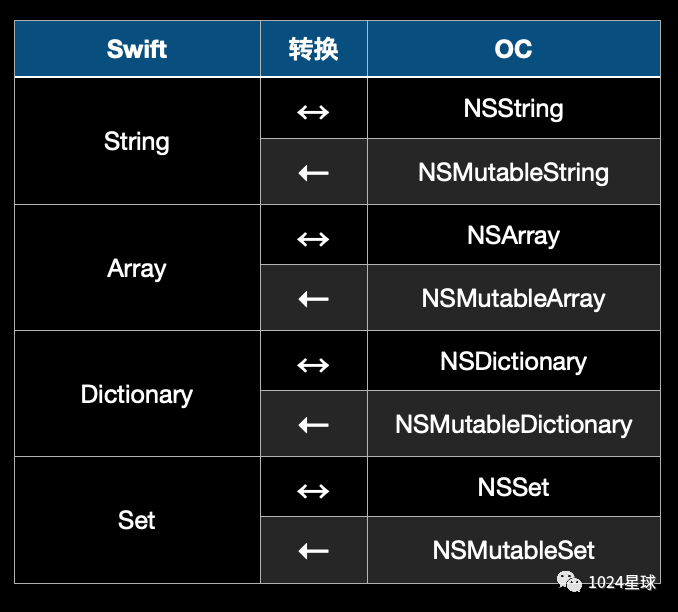Click the String cell in Swift column
Image resolution: width=678 pixels, height=612 pixels.
pyautogui.click(x=137, y=141)
